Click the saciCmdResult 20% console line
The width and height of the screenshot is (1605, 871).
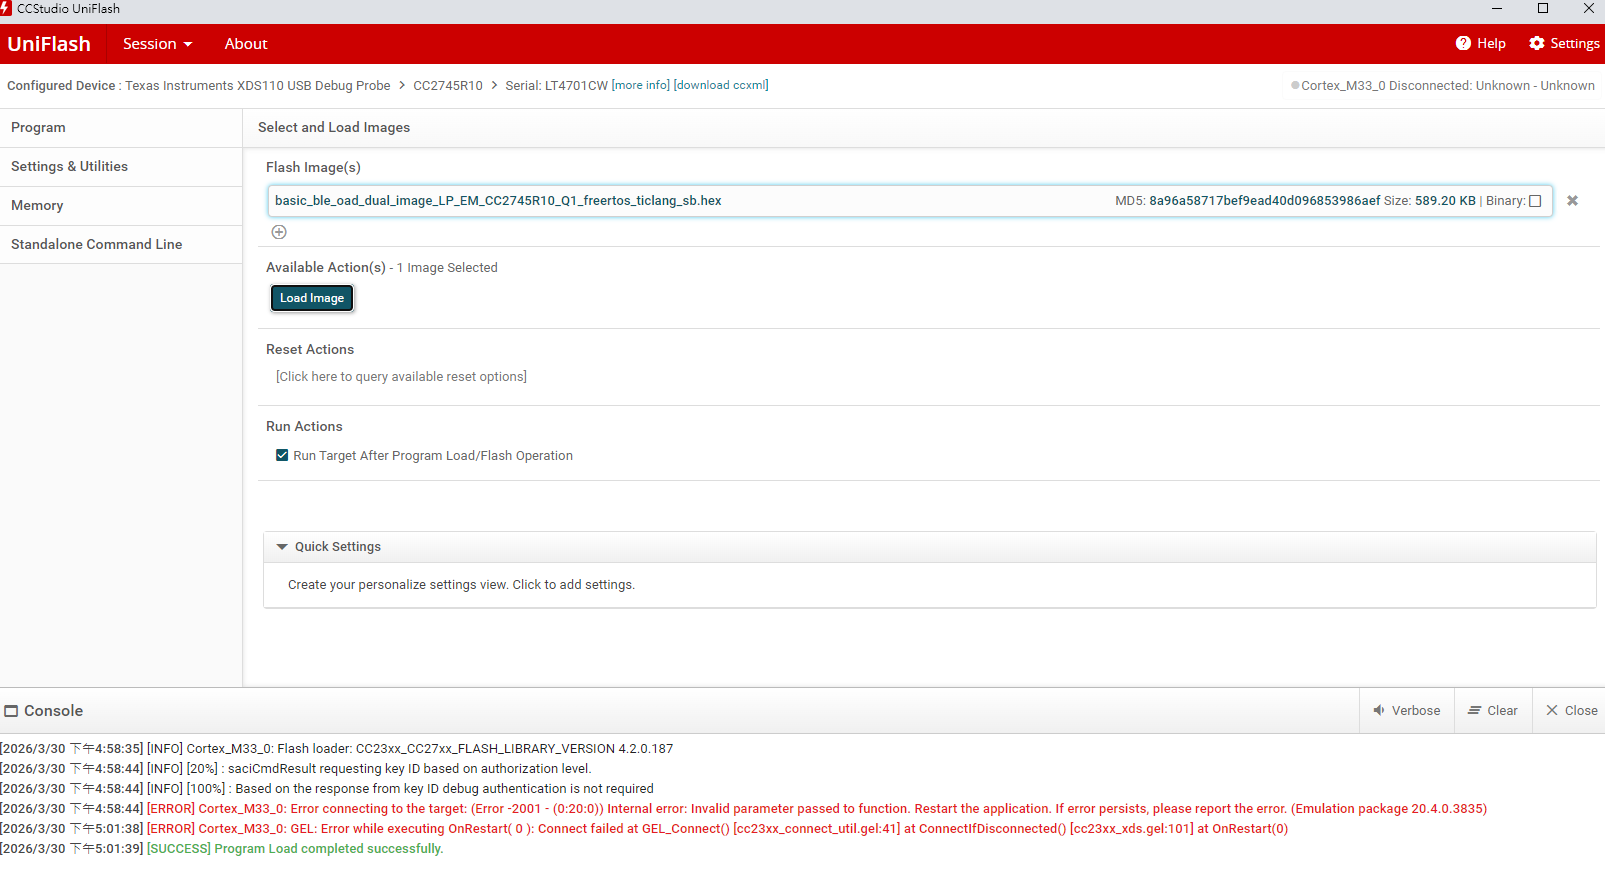pyautogui.click(x=296, y=769)
